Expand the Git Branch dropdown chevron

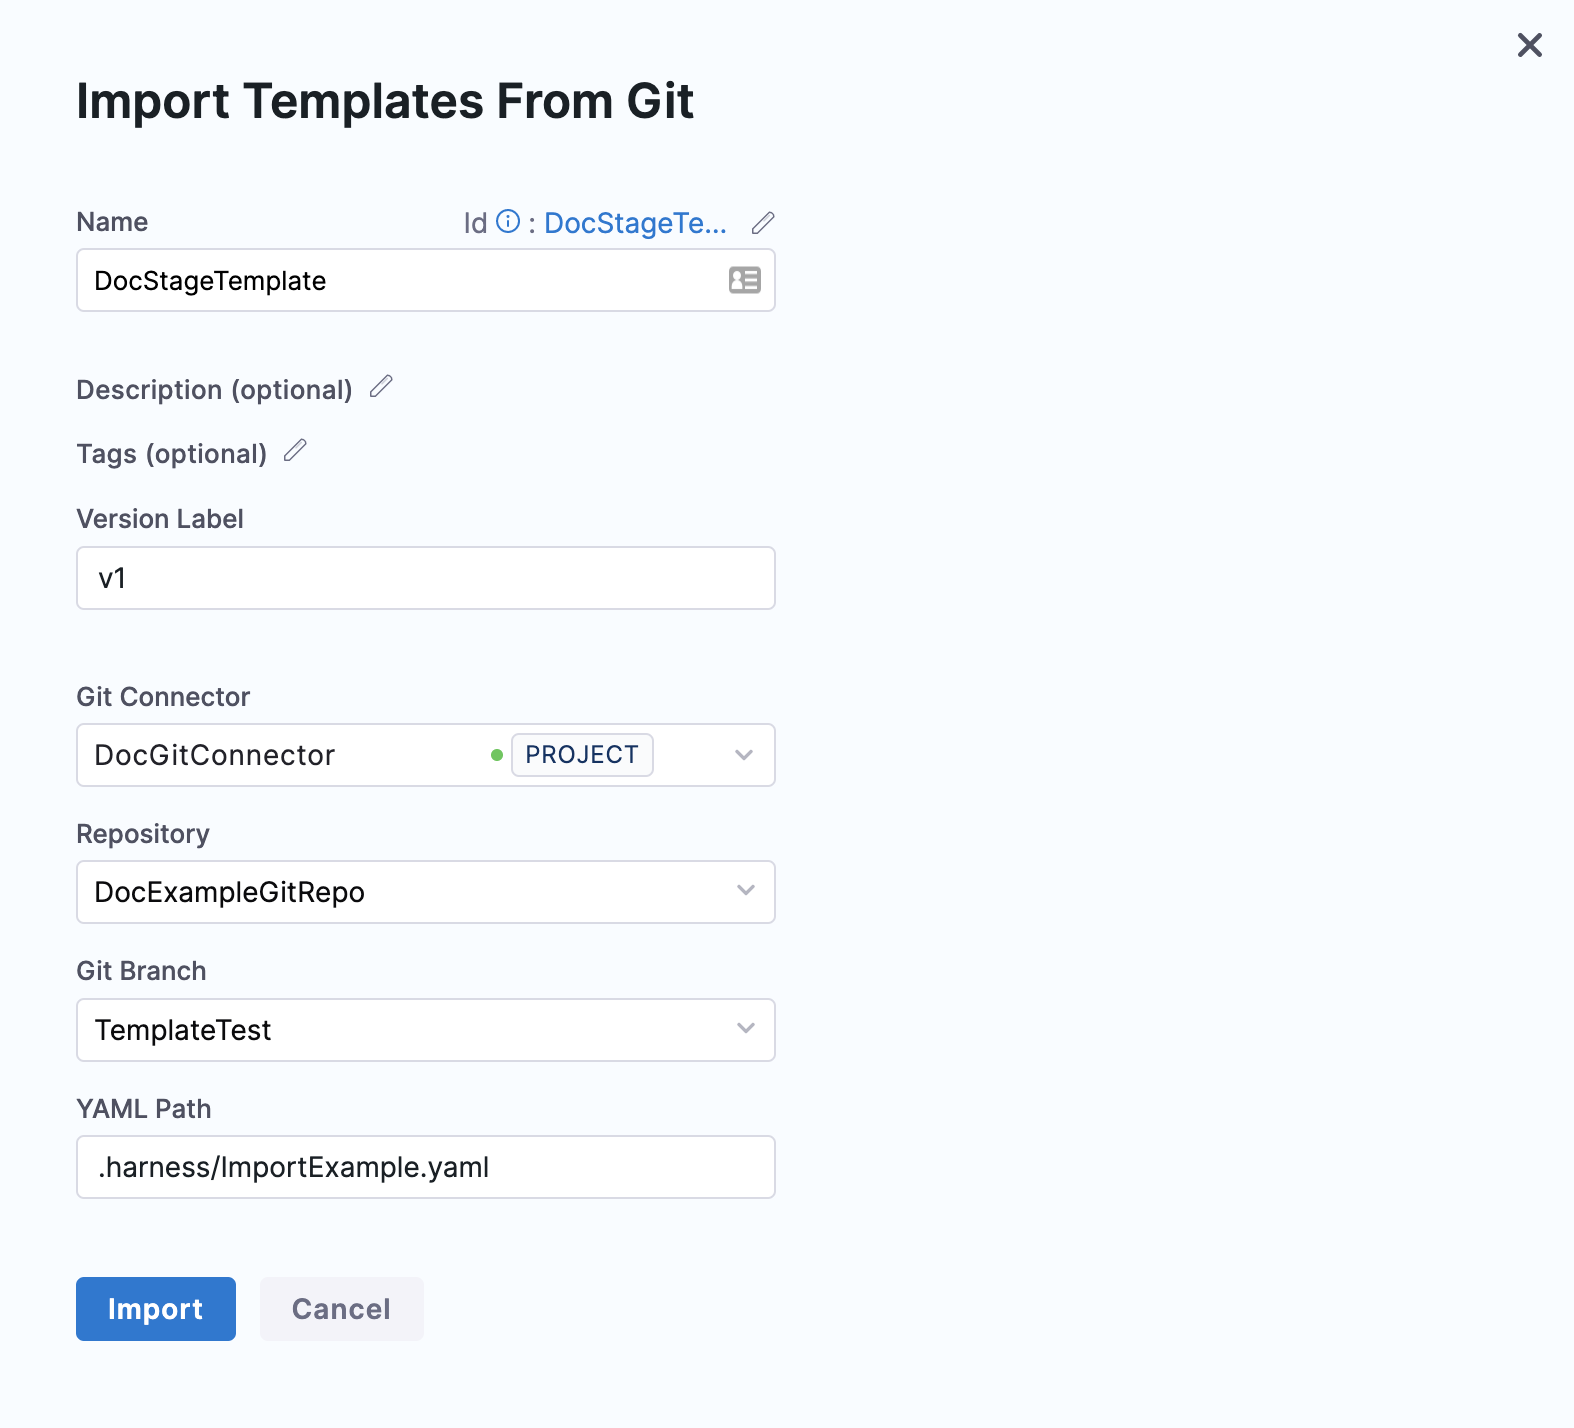745,1029
